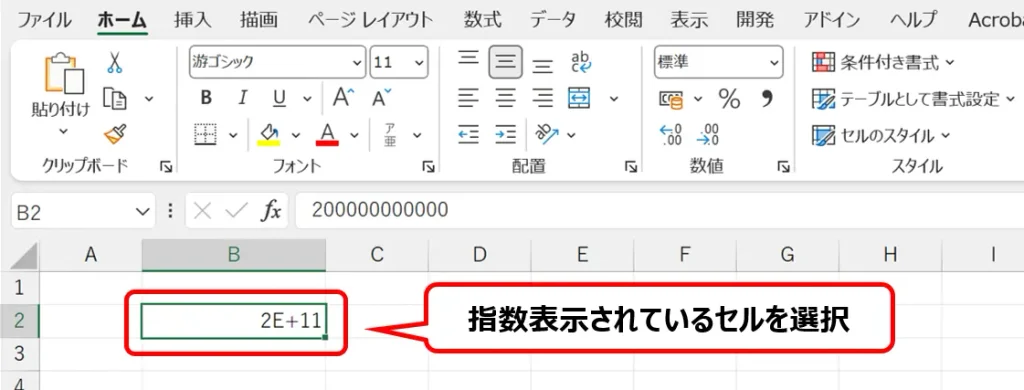Screen dimensions: 1024x390
Task: Click the insert function fx button
Action: coord(271,210)
